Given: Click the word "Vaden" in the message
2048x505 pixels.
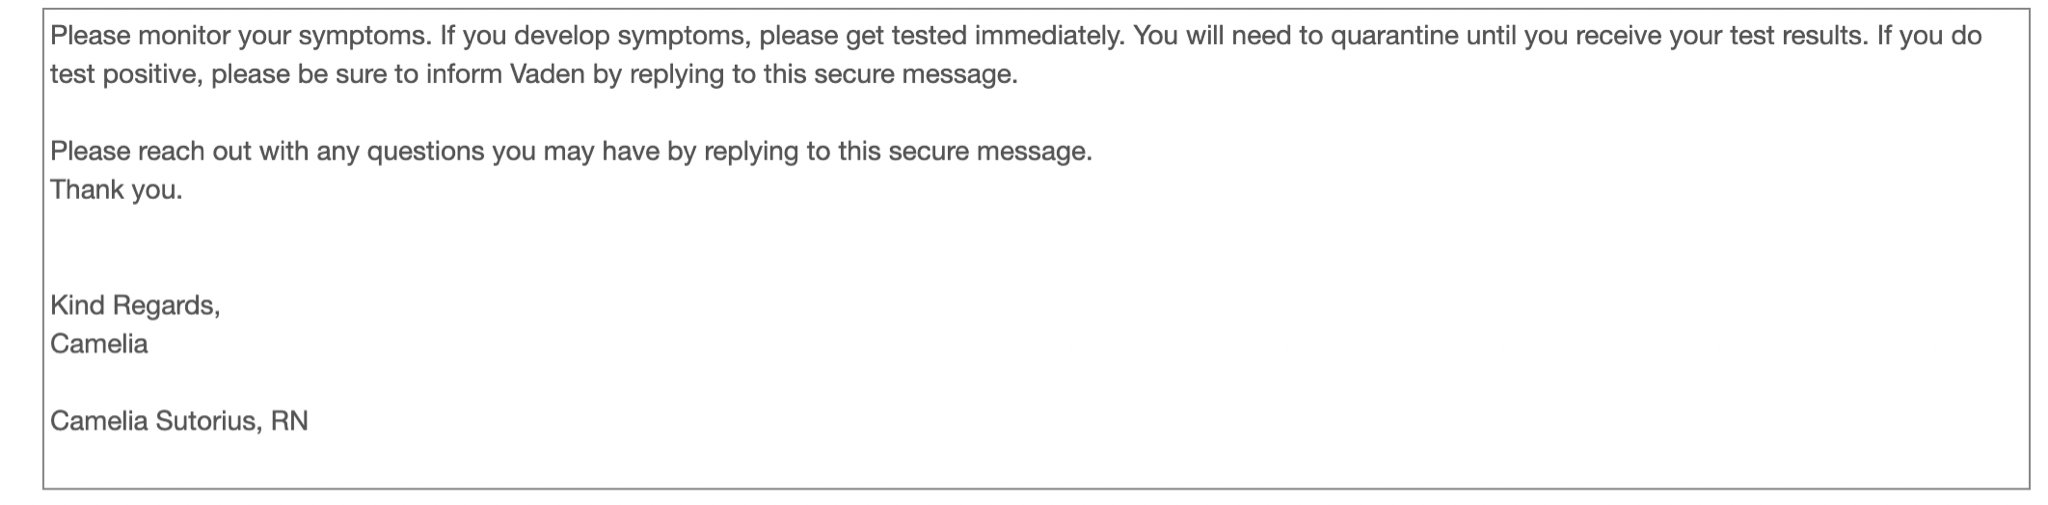Looking at the screenshot, I should tap(547, 75).
